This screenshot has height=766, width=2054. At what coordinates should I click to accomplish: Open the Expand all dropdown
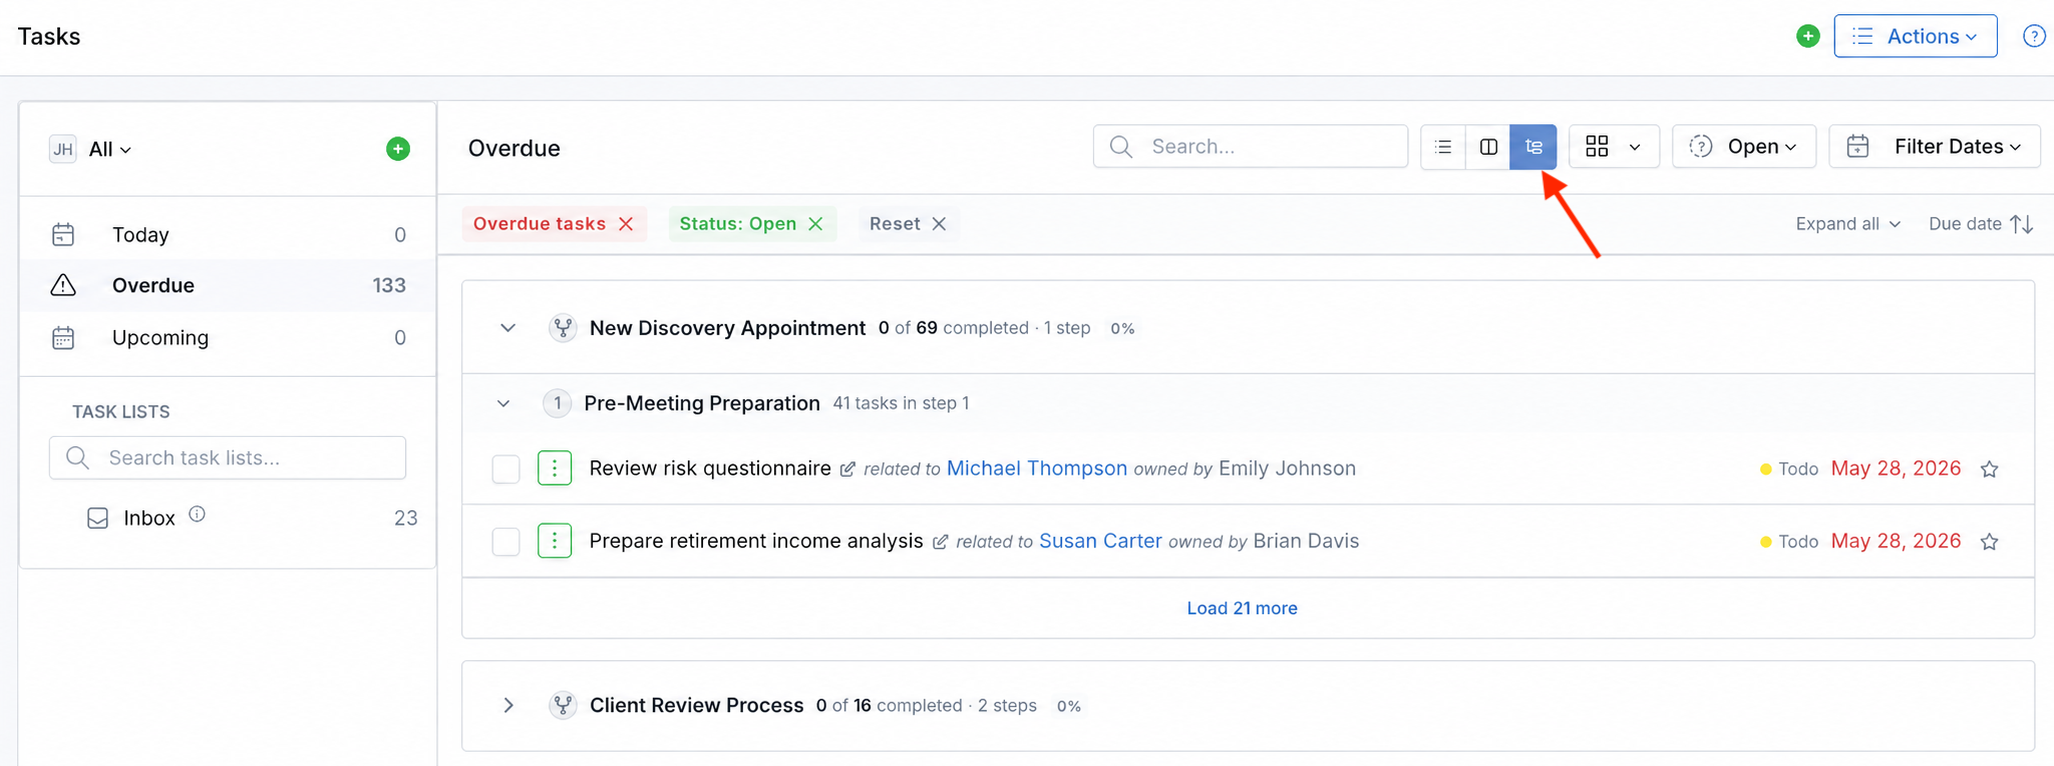pyautogui.click(x=1847, y=224)
